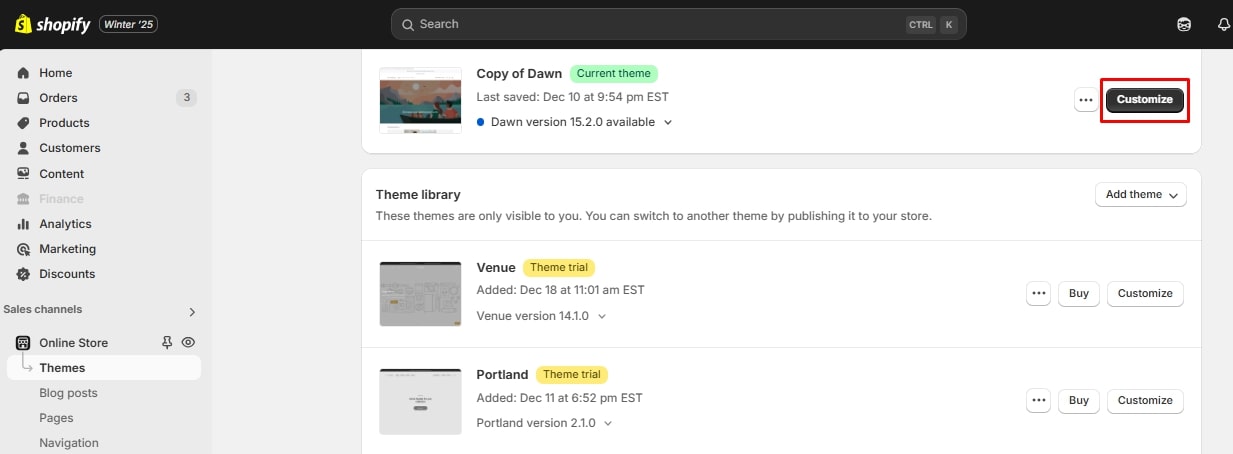Open the notifications bell

click(1224, 24)
